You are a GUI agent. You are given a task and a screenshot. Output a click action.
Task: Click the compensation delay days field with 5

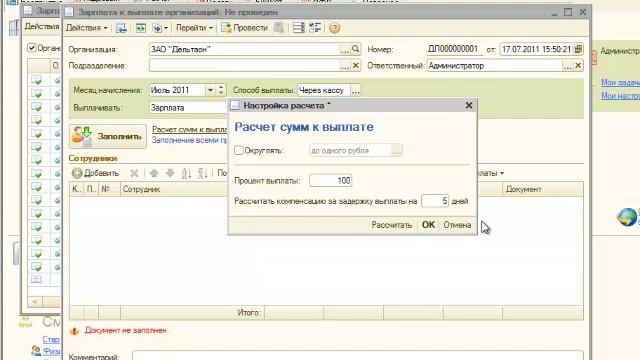click(435, 201)
